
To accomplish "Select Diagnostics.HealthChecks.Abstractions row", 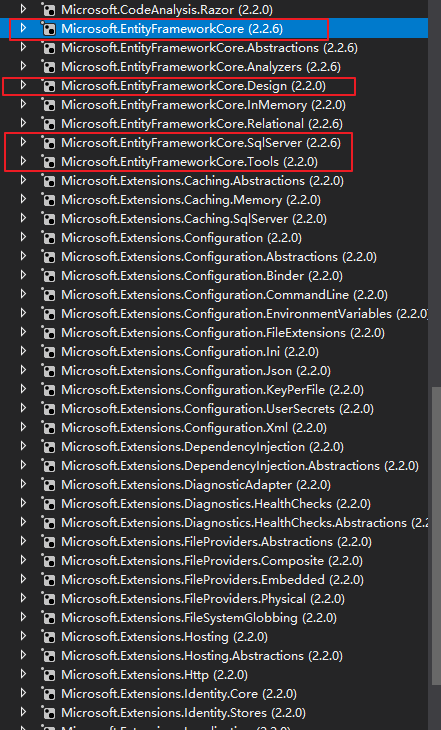I will pos(214,523).
